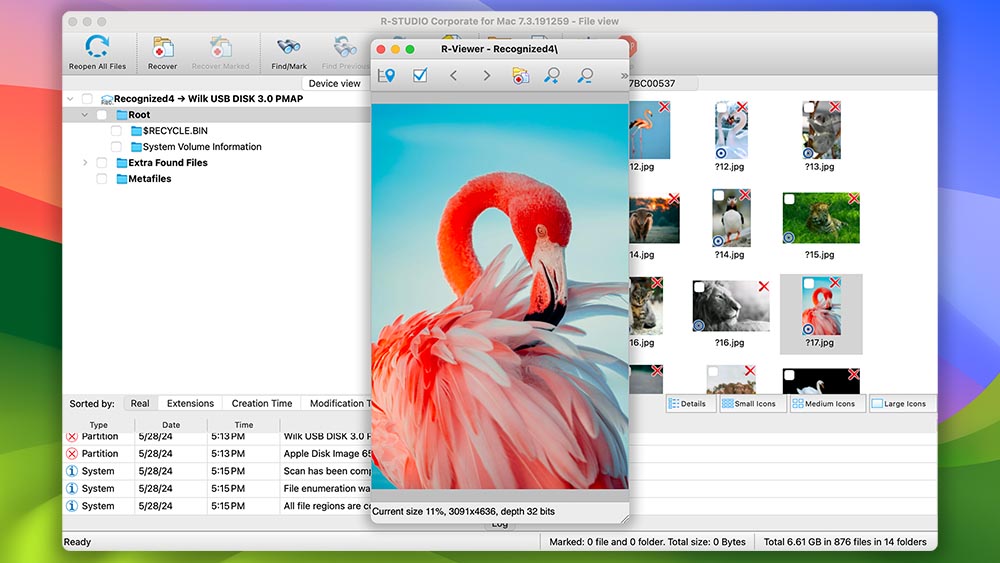Click the Recover Marked toolbar icon
This screenshot has height=563, width=1000.
(x=220, y=48)
